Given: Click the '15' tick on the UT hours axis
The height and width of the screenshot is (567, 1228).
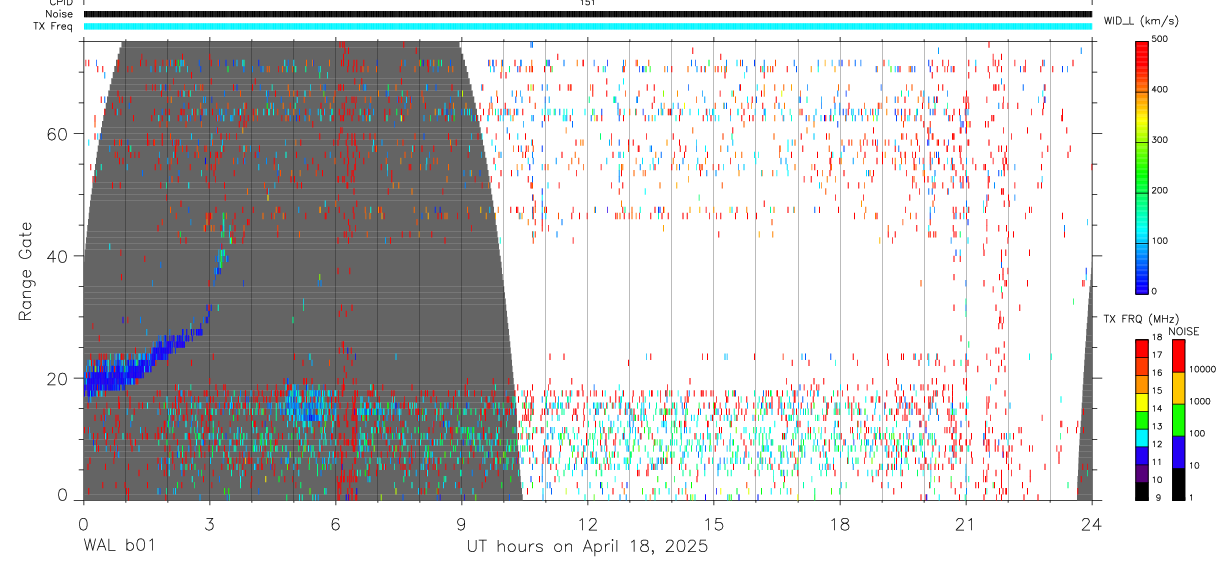Looking at the screenshot, I should point(713,524).
